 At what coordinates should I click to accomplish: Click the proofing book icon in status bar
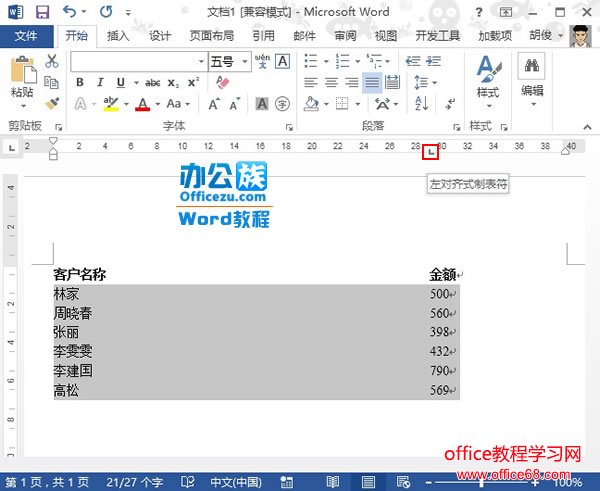(188, 482)
